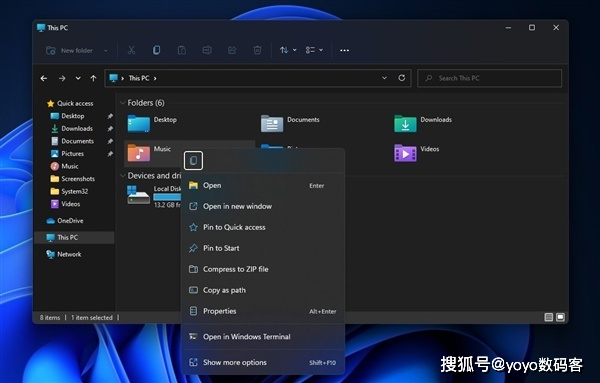Screen dimensions: 600x383
Task: Open the Layout and view options dropdown
Action: pos(314,50)
